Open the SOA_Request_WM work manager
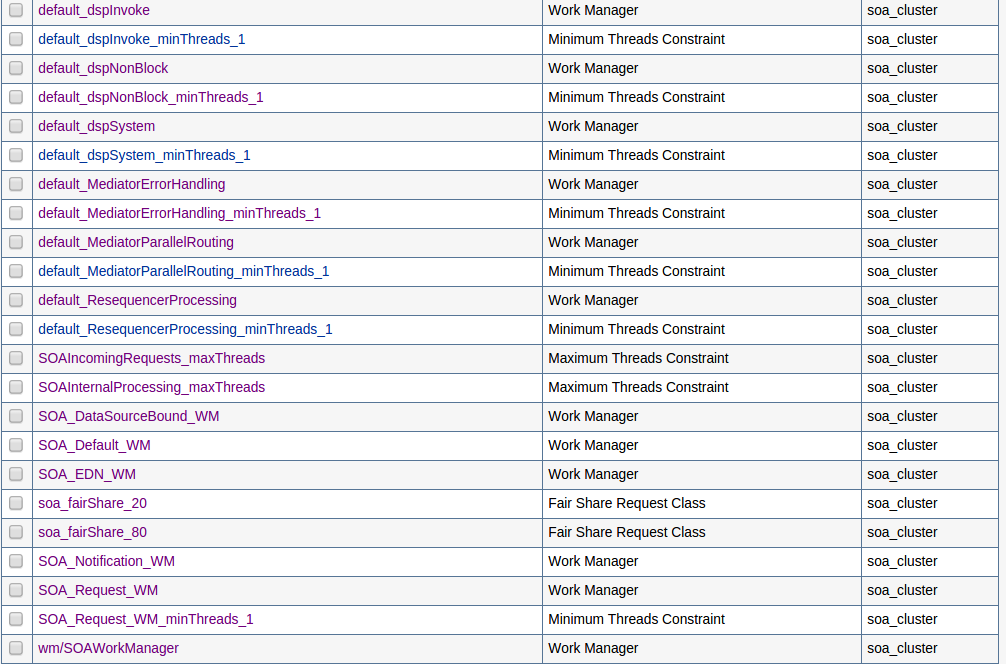 click(x=98, y=590)
